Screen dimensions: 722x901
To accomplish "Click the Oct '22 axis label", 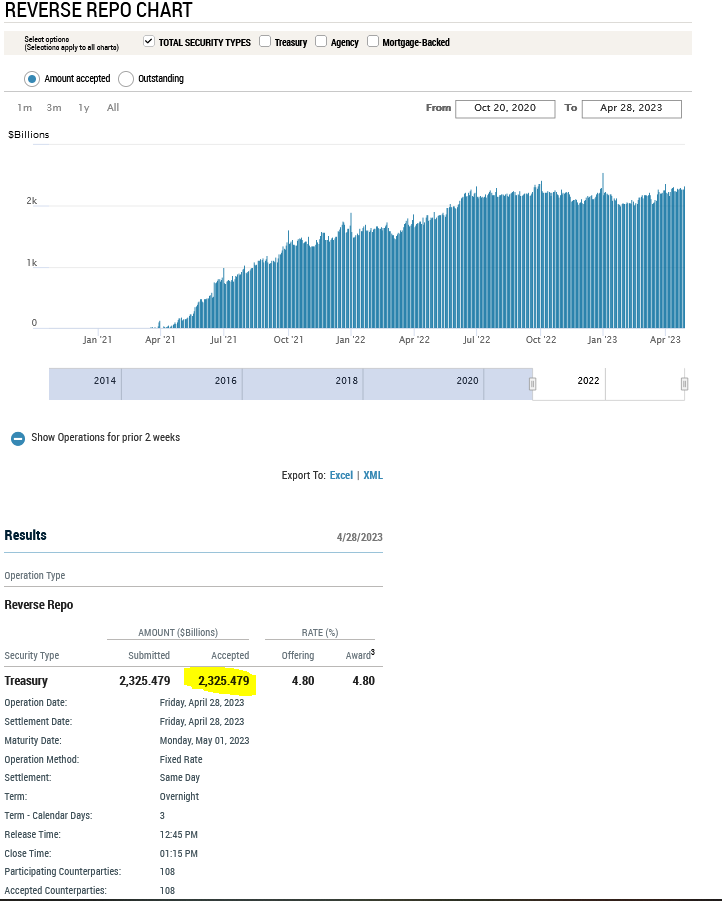I will click(541, 340).
